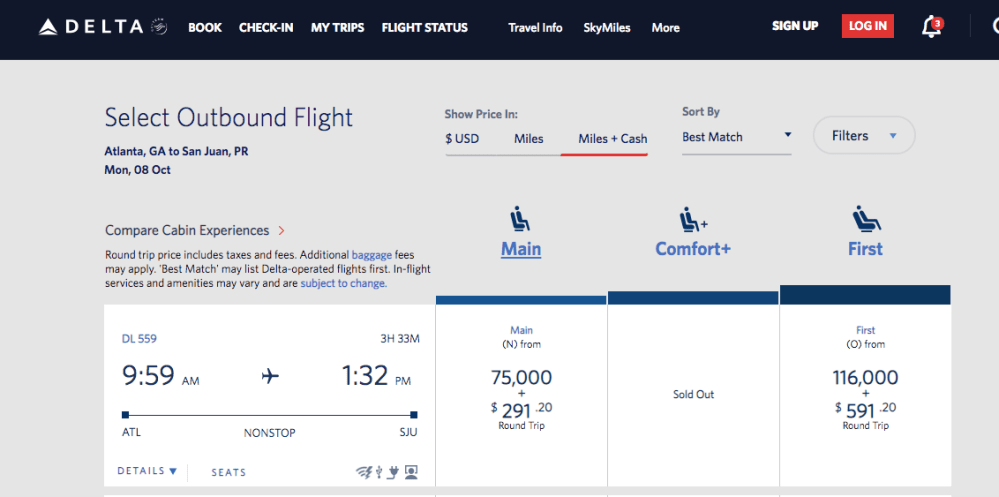Viewport: 999px width, 497px height.
Task: Select the Miles + Cash price option
Action: [612, 139]
